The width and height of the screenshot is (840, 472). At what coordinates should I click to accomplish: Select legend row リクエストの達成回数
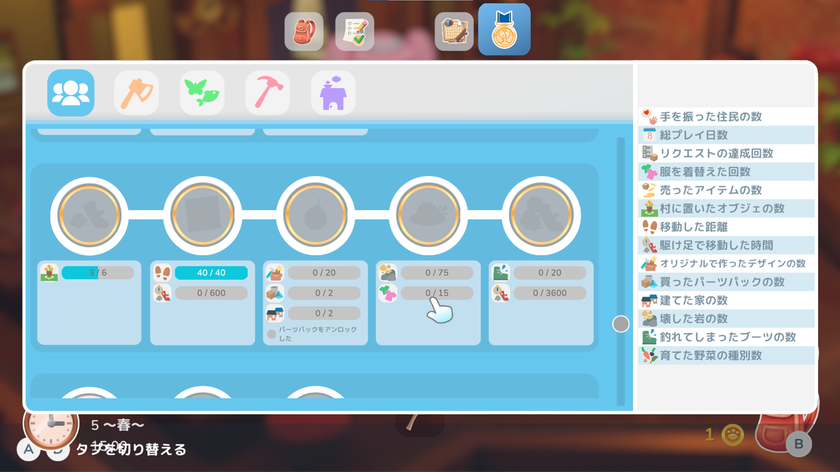point(726,153)
